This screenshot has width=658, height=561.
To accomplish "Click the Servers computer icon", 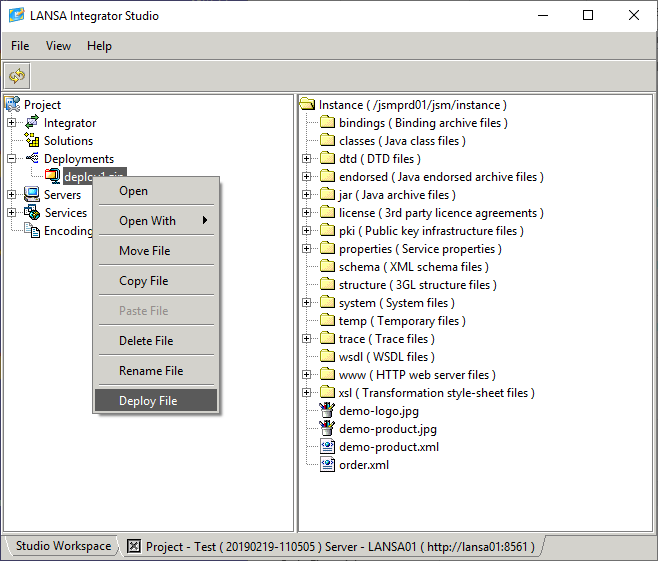I will coord(32,194).
